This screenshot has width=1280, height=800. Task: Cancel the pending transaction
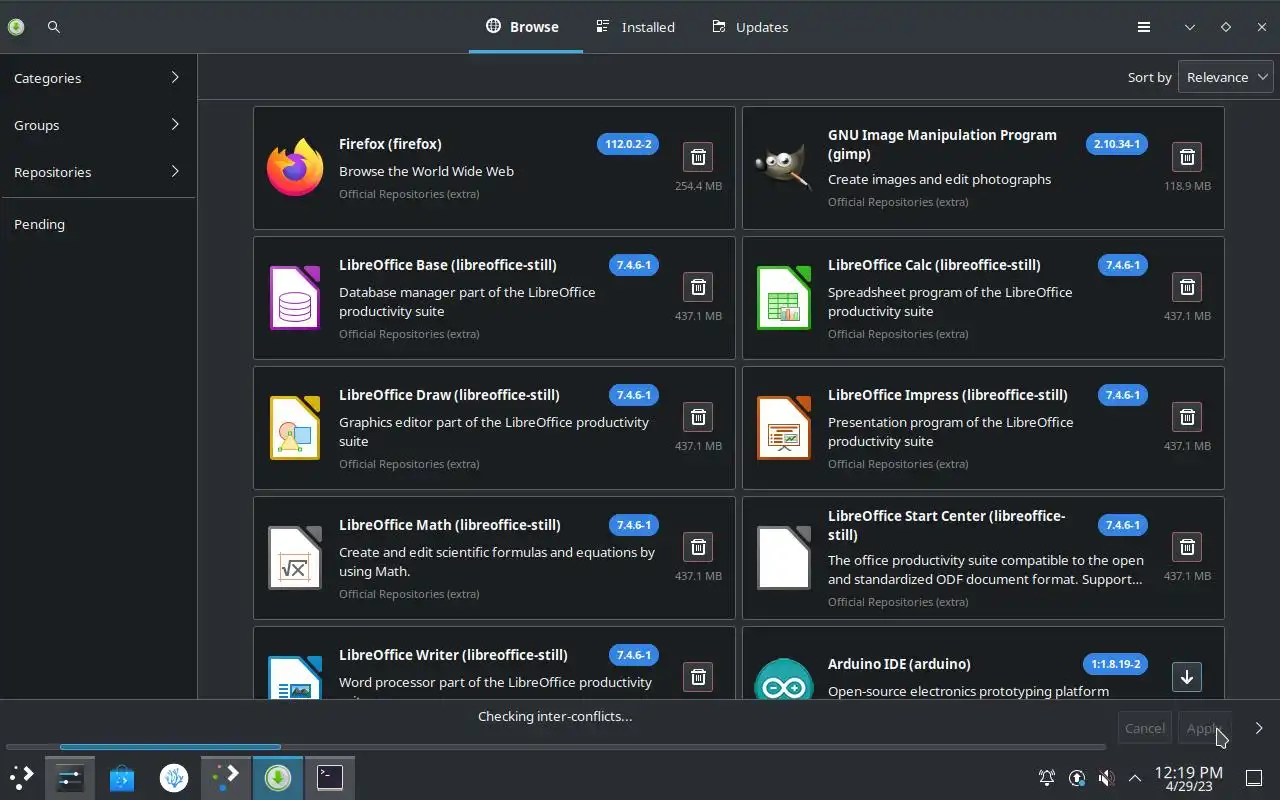pos(1144,728)
